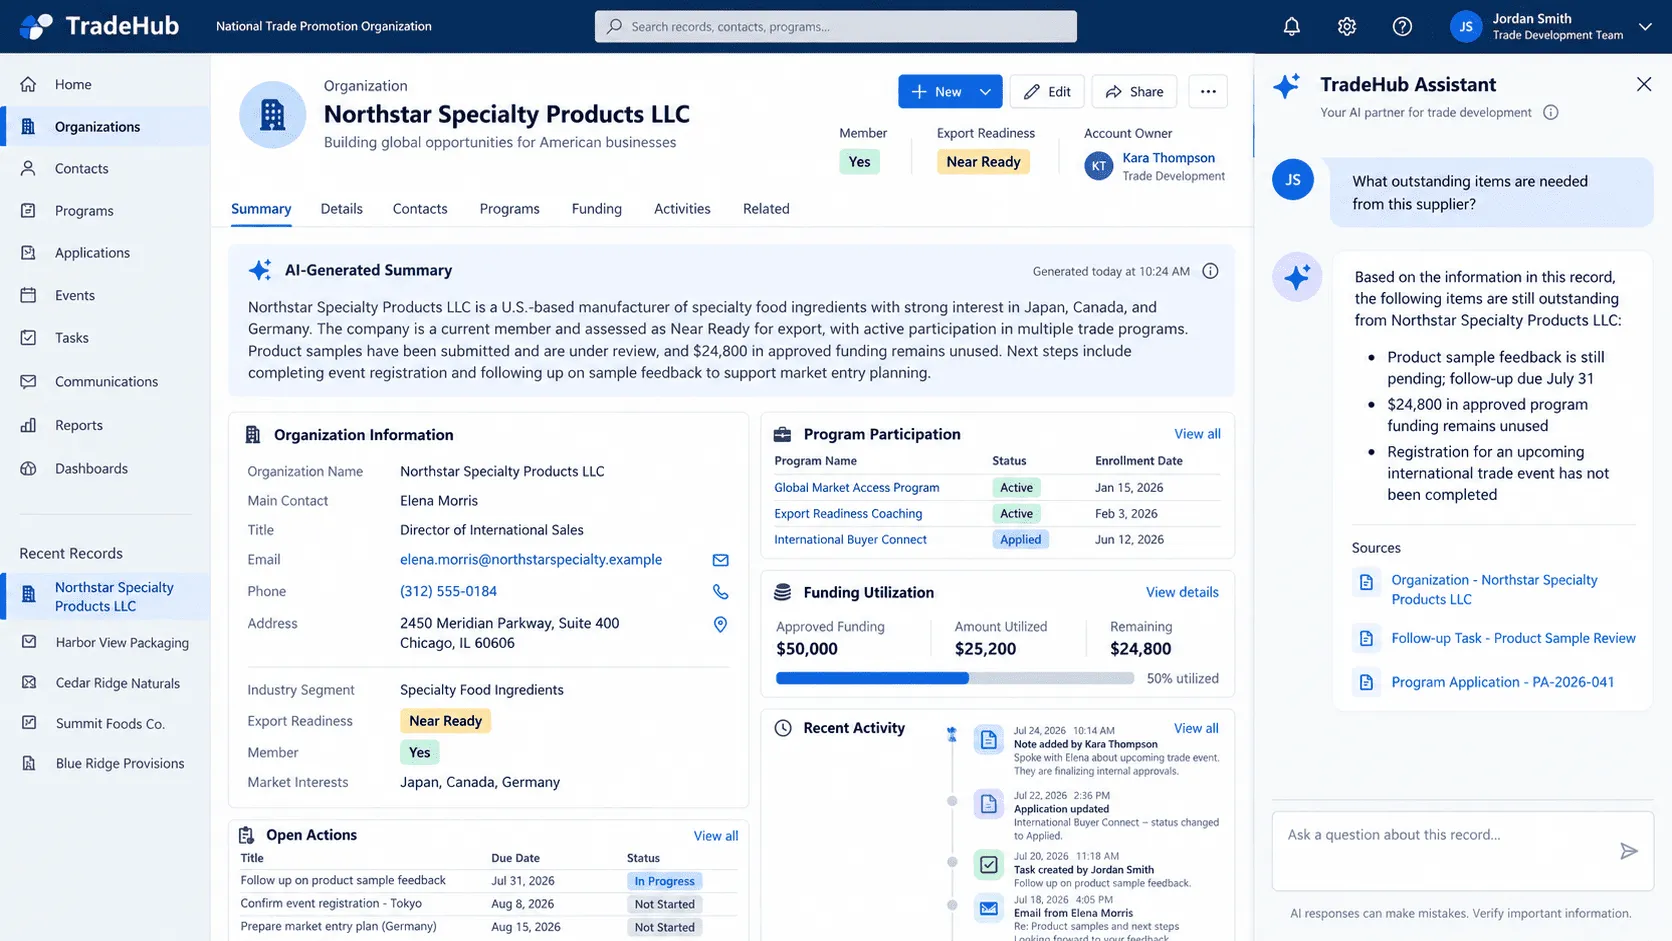Click the info icon in TradeHub Assistant subtitle

[1550, 112]
